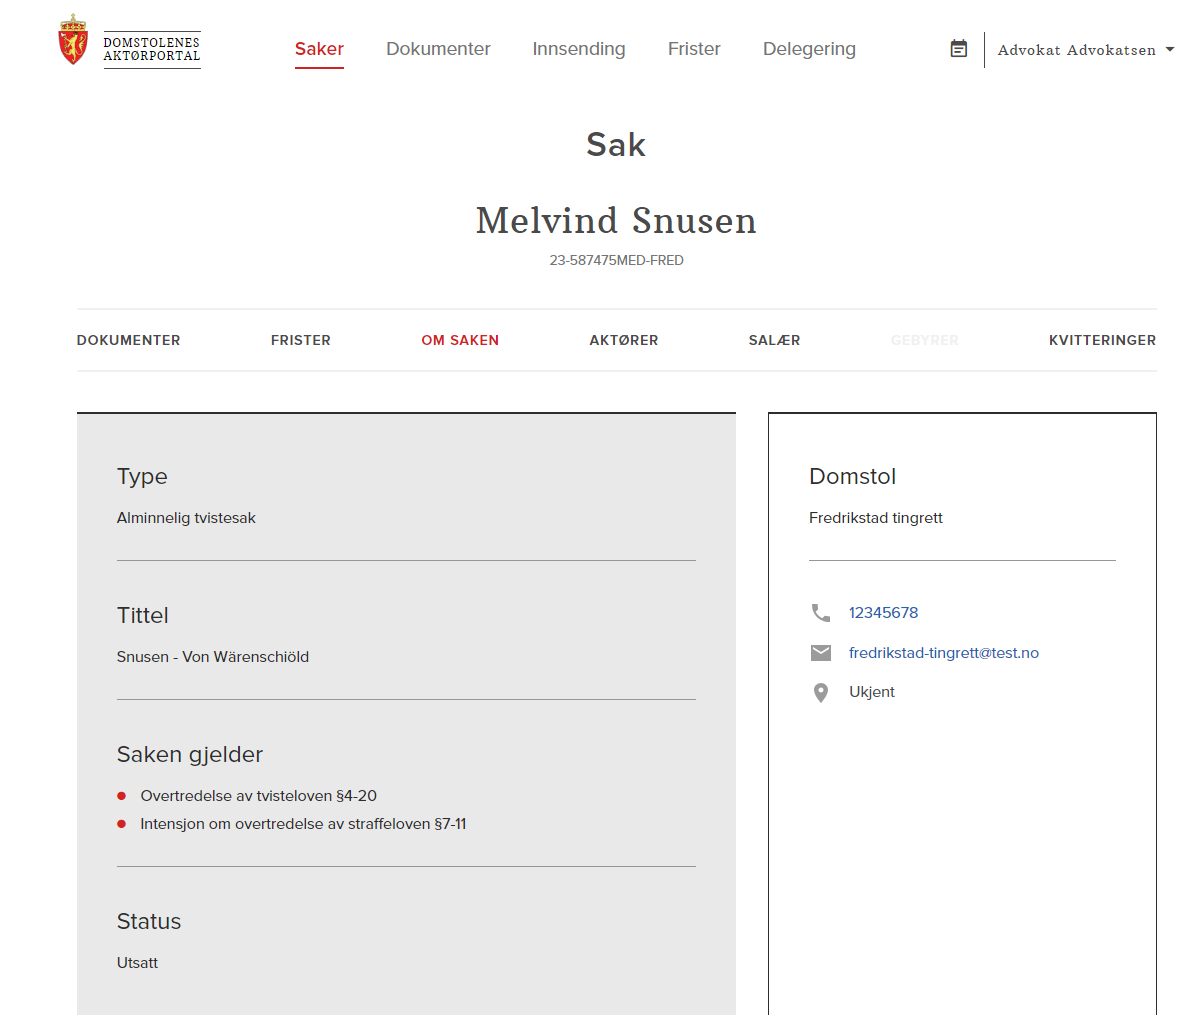Click the Sak page heading
The height and width of the screenshot is (1015, 1204).
[616, 145]
